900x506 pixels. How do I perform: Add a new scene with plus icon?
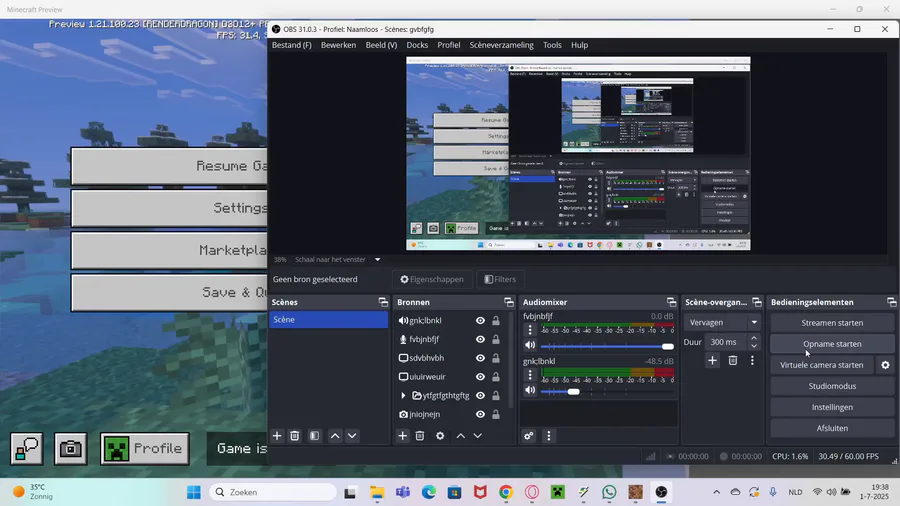tap(277, 436)
